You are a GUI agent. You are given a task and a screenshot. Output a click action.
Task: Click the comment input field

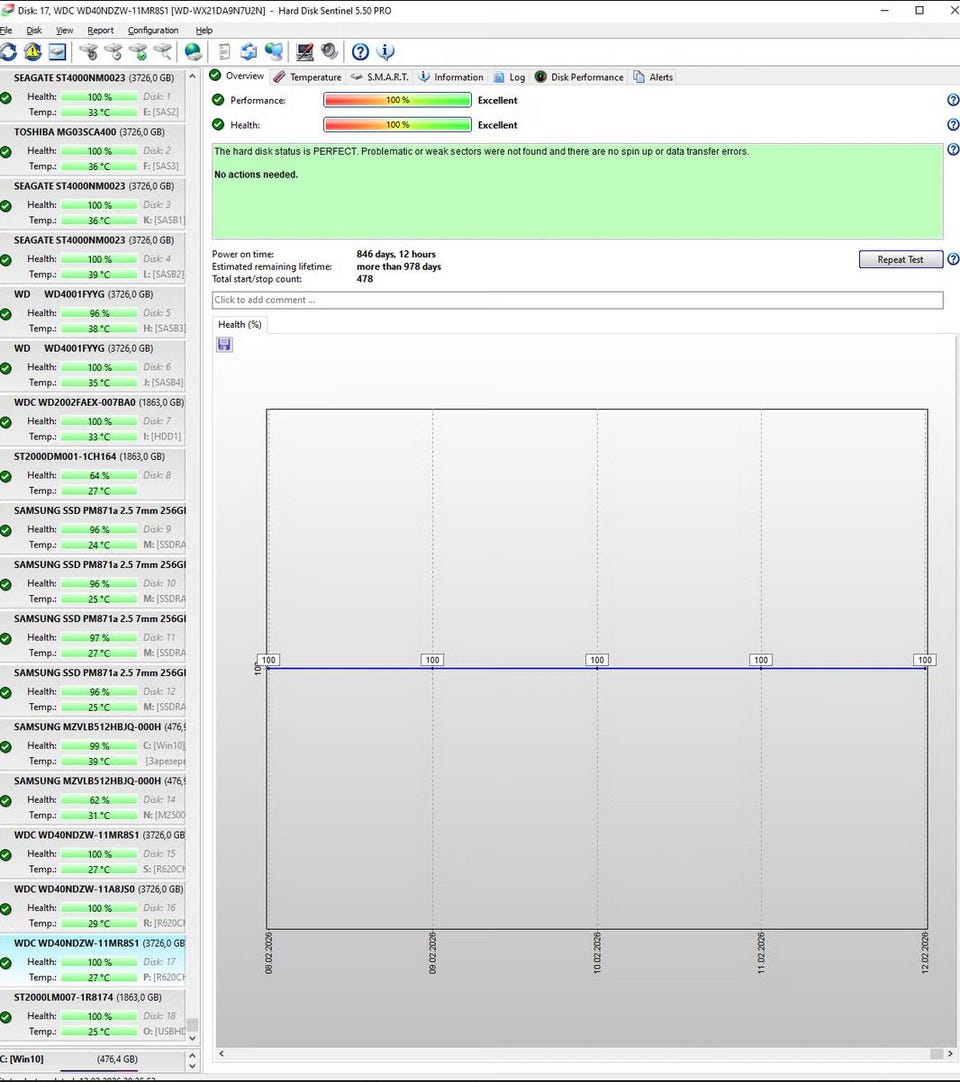[577, 300]
